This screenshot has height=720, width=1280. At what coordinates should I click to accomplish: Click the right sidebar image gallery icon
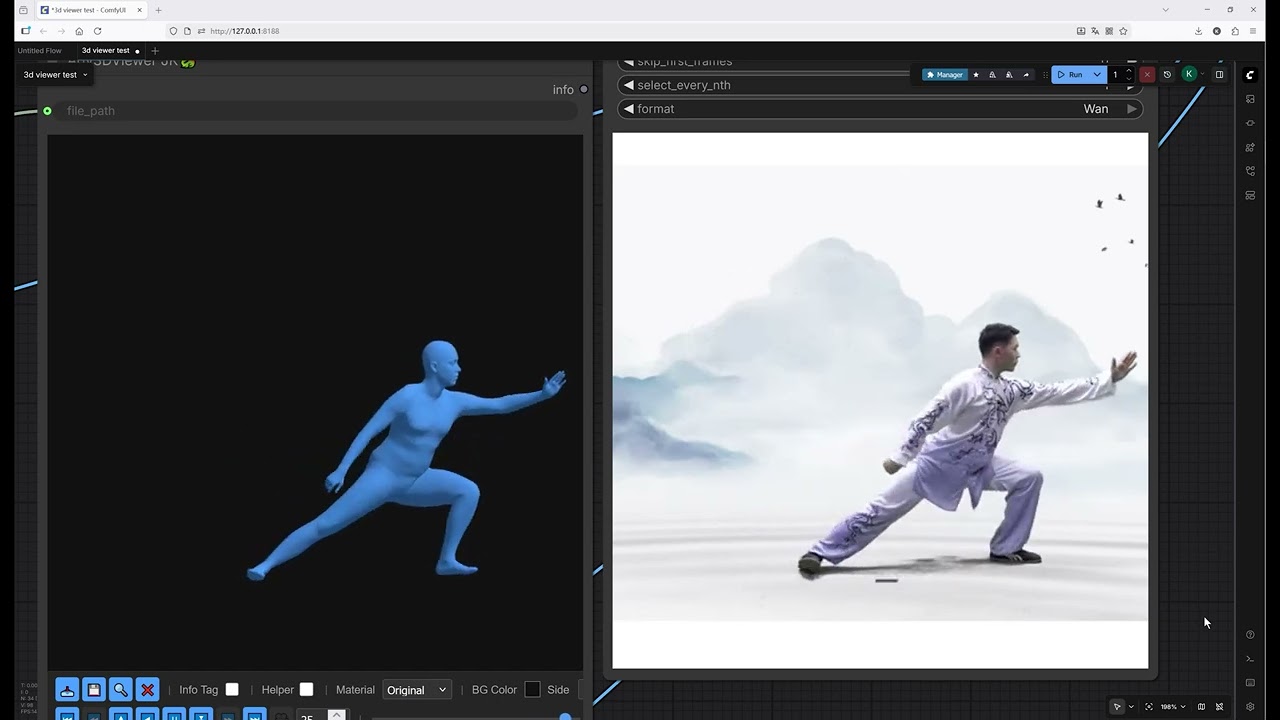click(x=1250, y=99)
